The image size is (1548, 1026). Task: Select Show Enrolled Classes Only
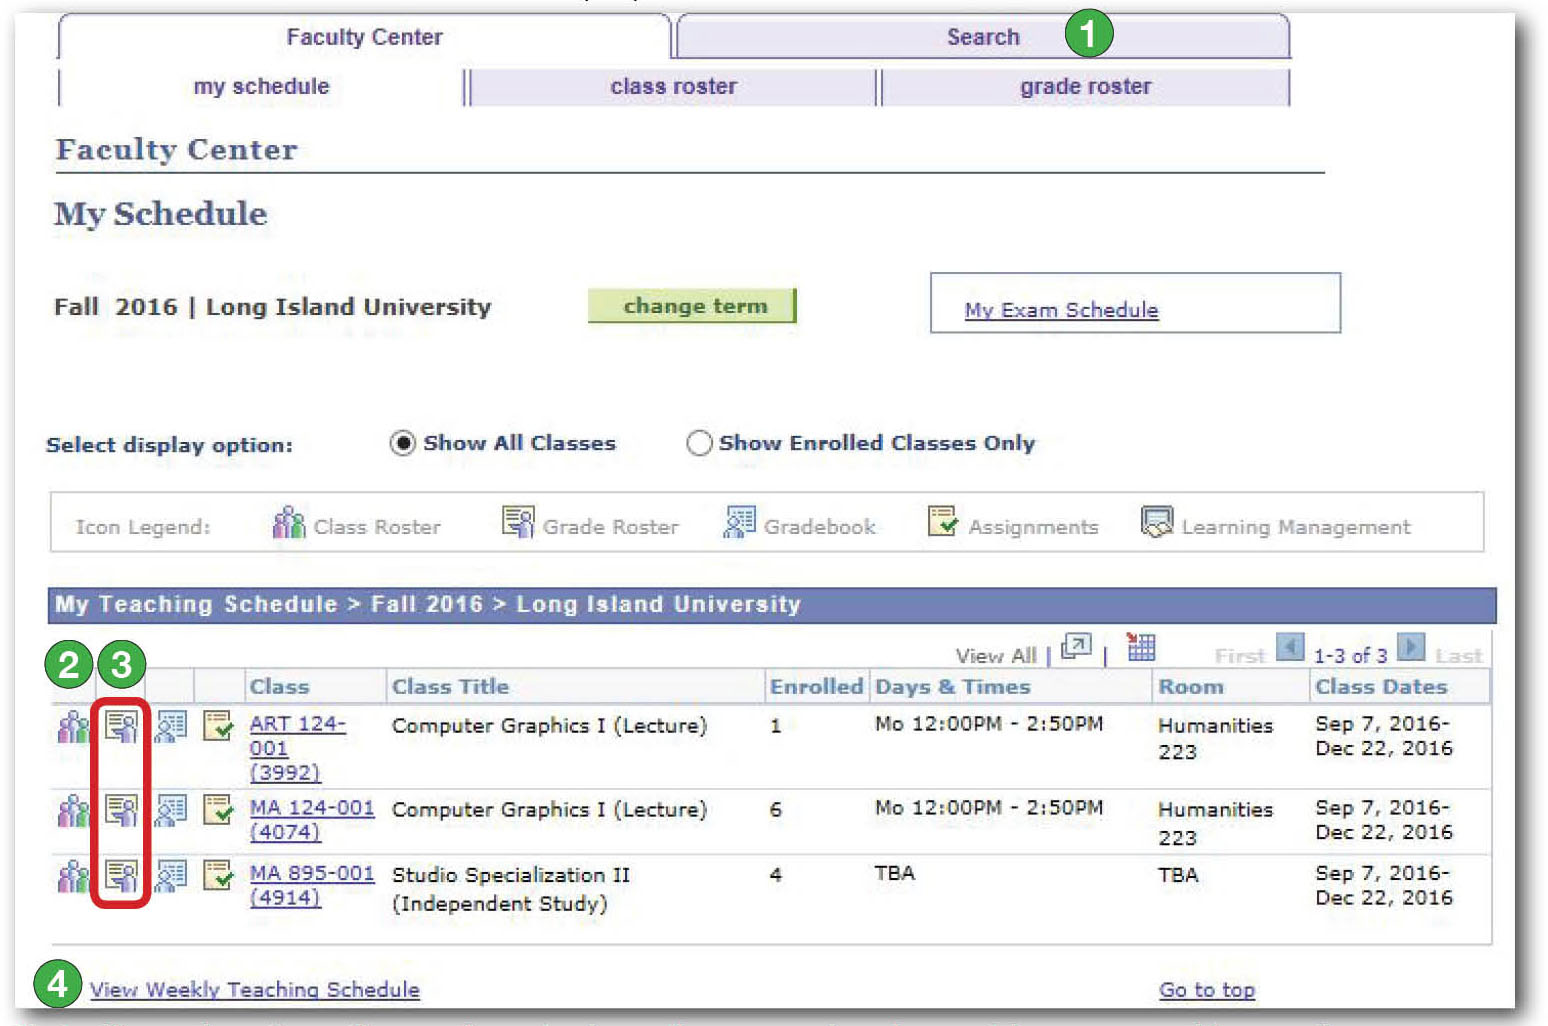click(699, 443)
